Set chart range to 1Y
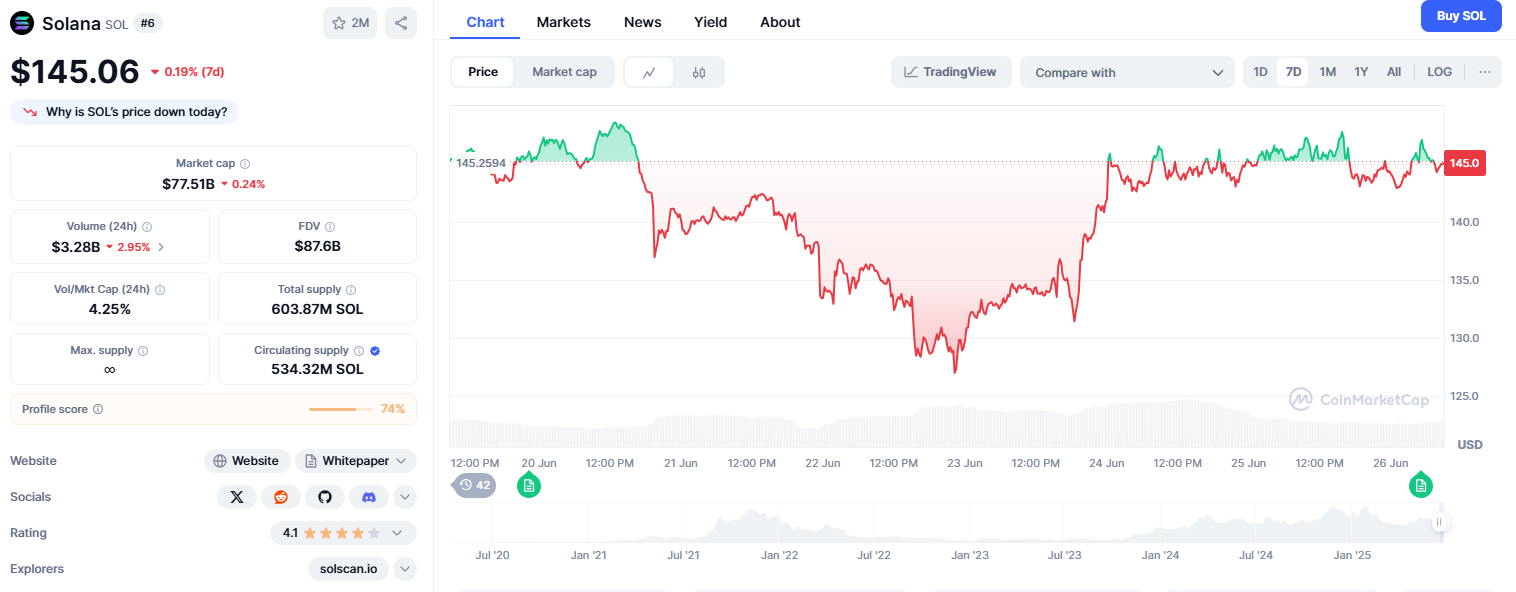The image size is (1516, 592). coord(1361,72)
